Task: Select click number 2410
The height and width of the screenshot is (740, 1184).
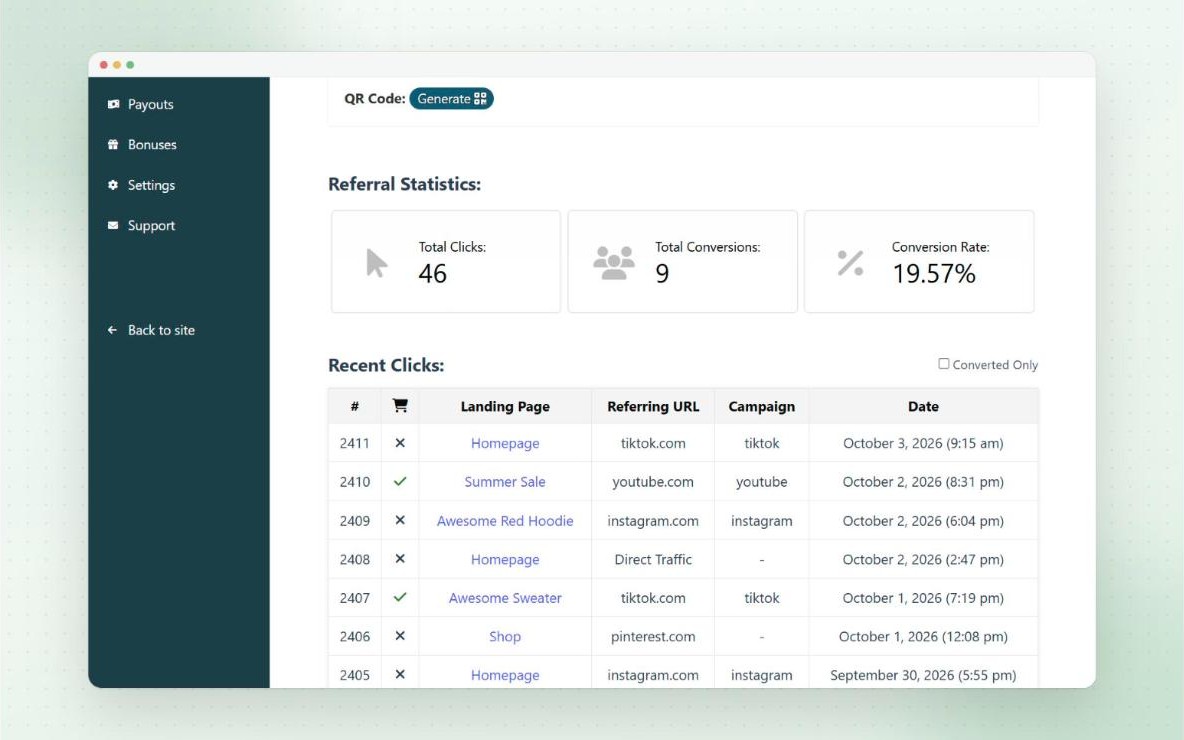Action: (355, 482)
